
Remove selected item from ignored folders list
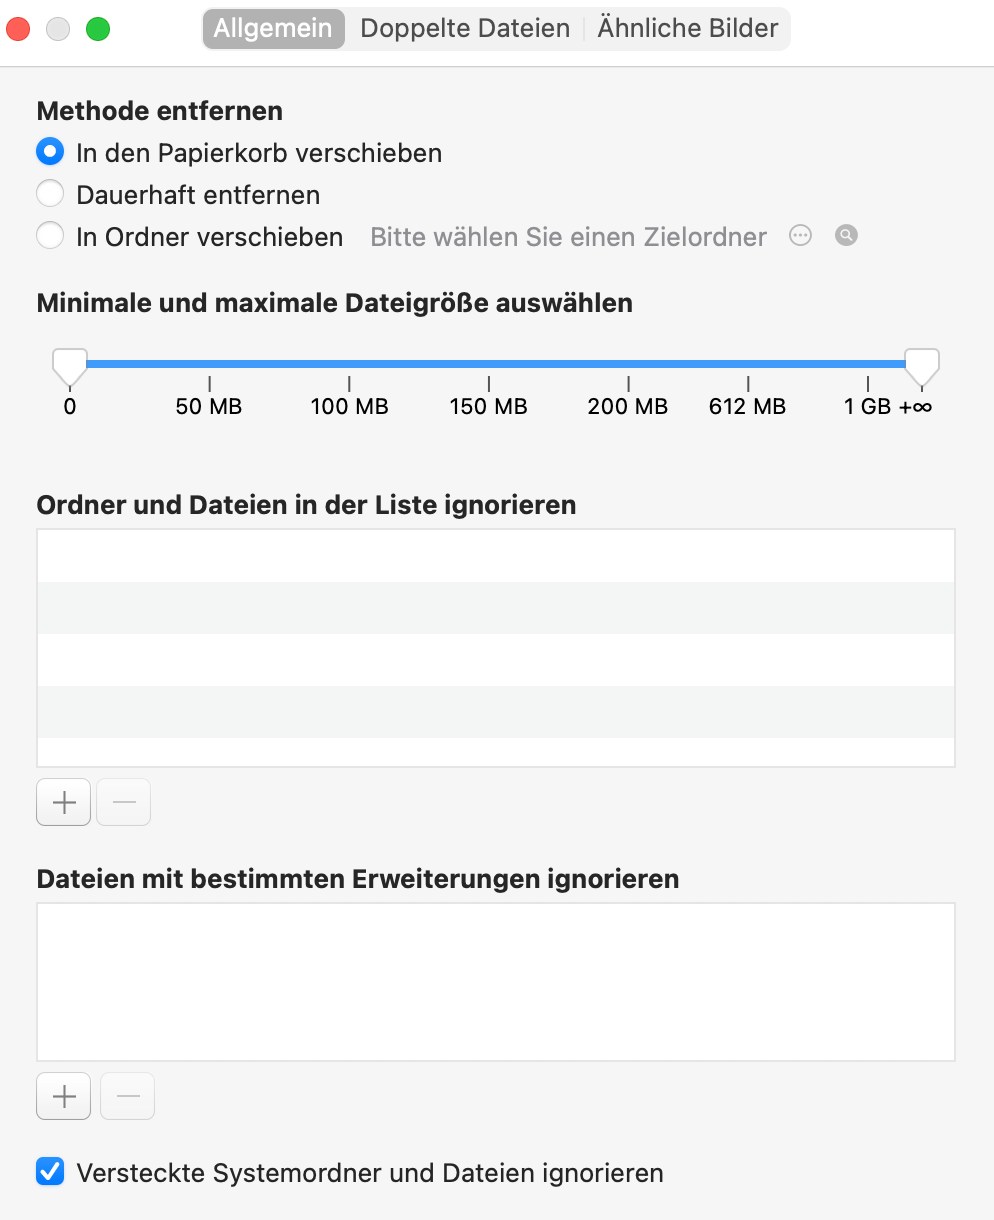123,802
